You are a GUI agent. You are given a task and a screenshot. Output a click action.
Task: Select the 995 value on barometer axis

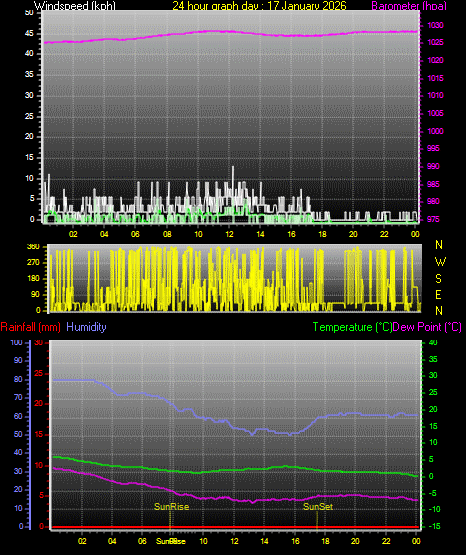coord(433,148)
